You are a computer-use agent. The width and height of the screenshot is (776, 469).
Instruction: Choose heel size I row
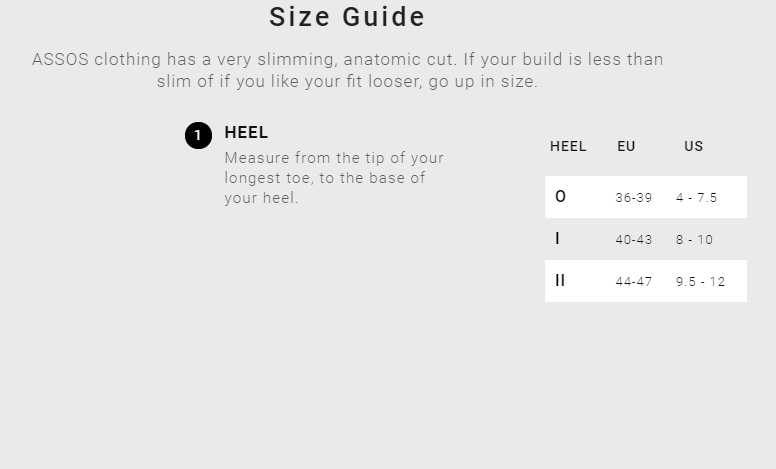tap(646, 239)
